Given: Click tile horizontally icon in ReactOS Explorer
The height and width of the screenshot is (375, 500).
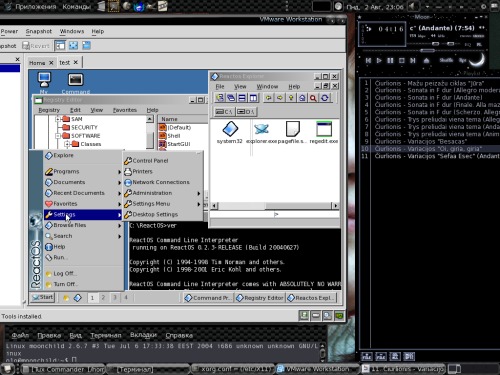Looking at the screenshot, I should point(242,98).
